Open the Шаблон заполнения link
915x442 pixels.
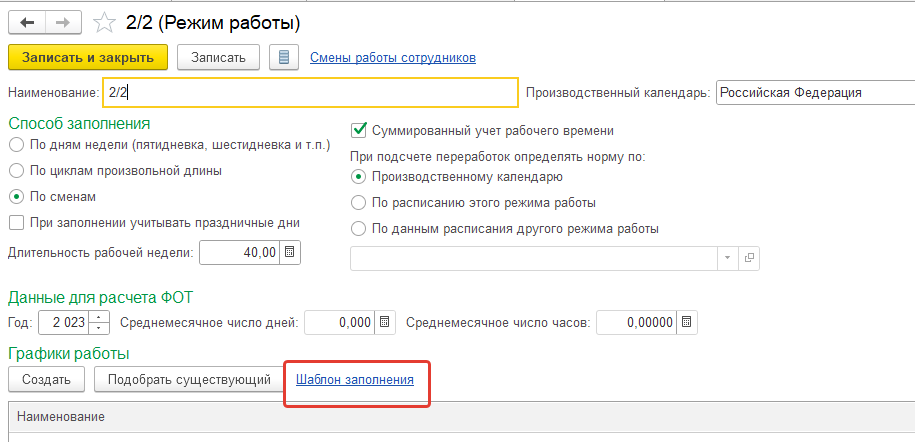pos(355,380)
